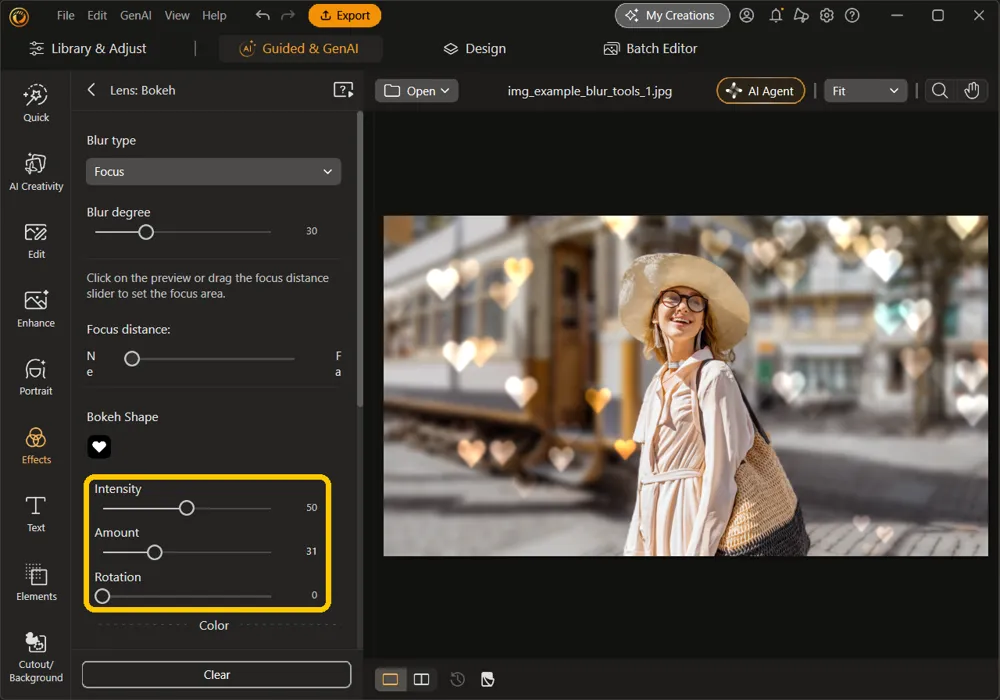Open the Cutout/Background sidebar tool
Screen dimensions: 1000x700
tap(36, 657)
